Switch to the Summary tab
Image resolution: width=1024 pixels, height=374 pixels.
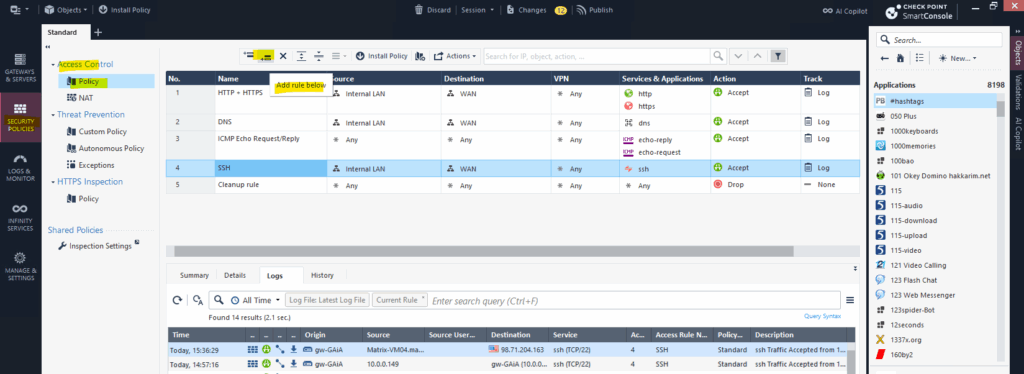click(x=194, y=275)
